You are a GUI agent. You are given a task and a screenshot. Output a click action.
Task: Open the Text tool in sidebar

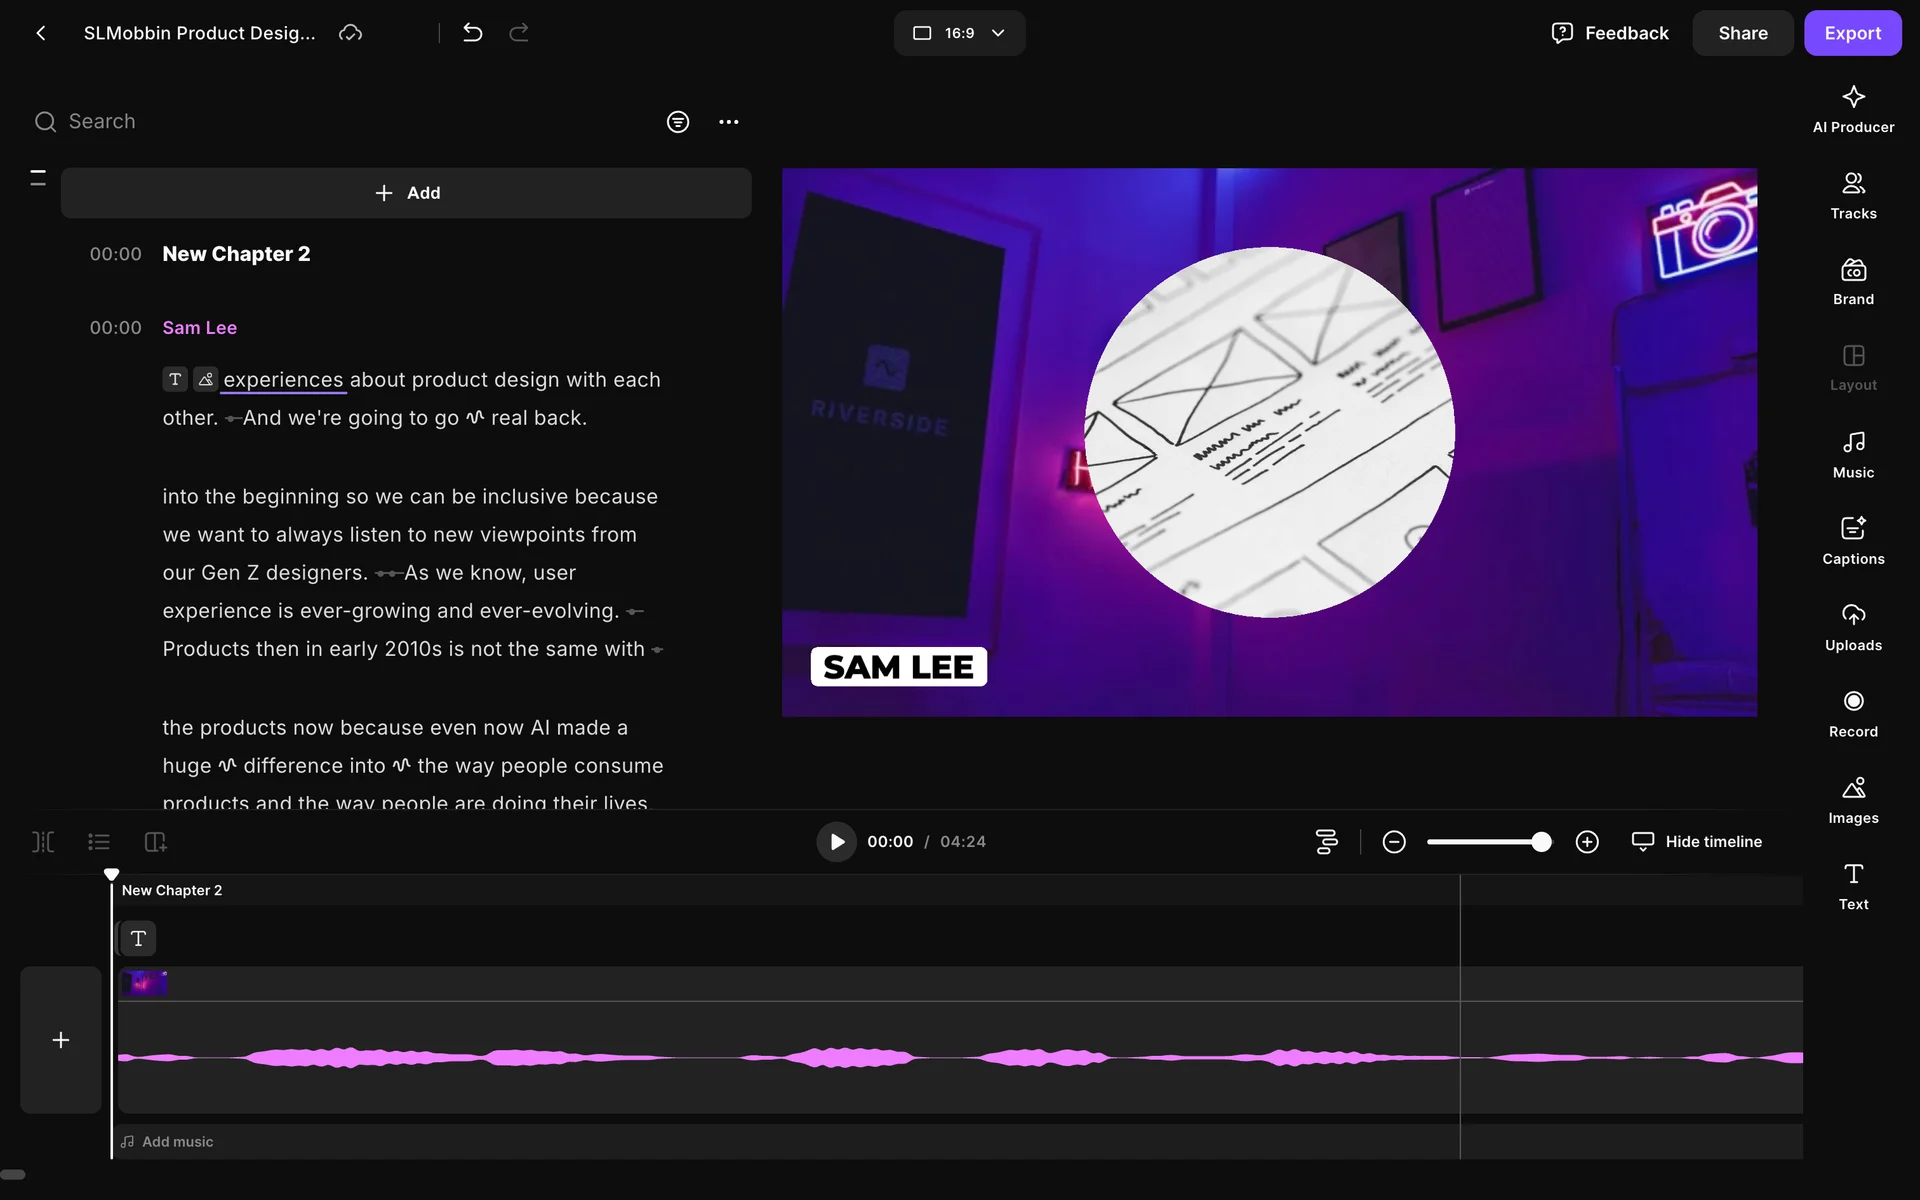(1852, 886)
